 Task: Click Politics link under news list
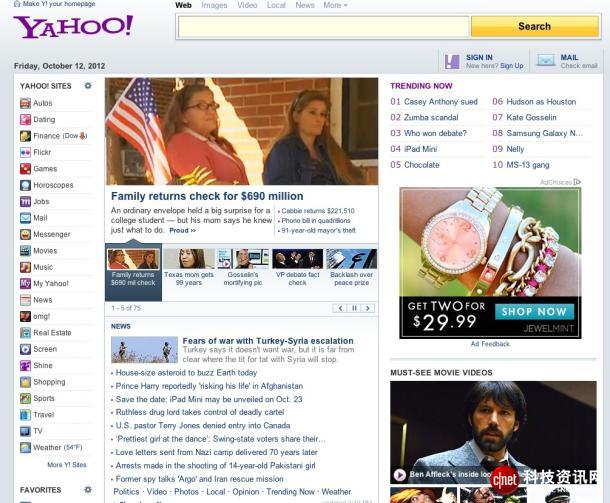tap(126, 492)
